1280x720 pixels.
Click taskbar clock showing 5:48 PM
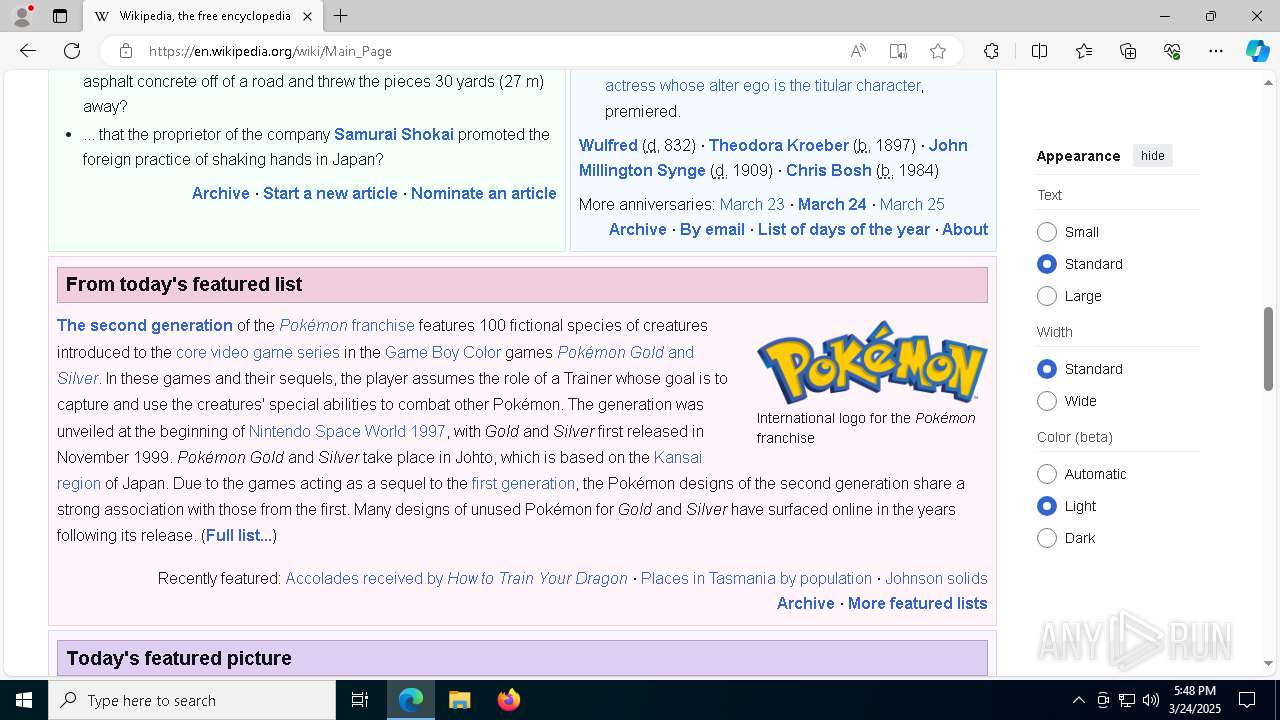click(x=1195, y=700)
